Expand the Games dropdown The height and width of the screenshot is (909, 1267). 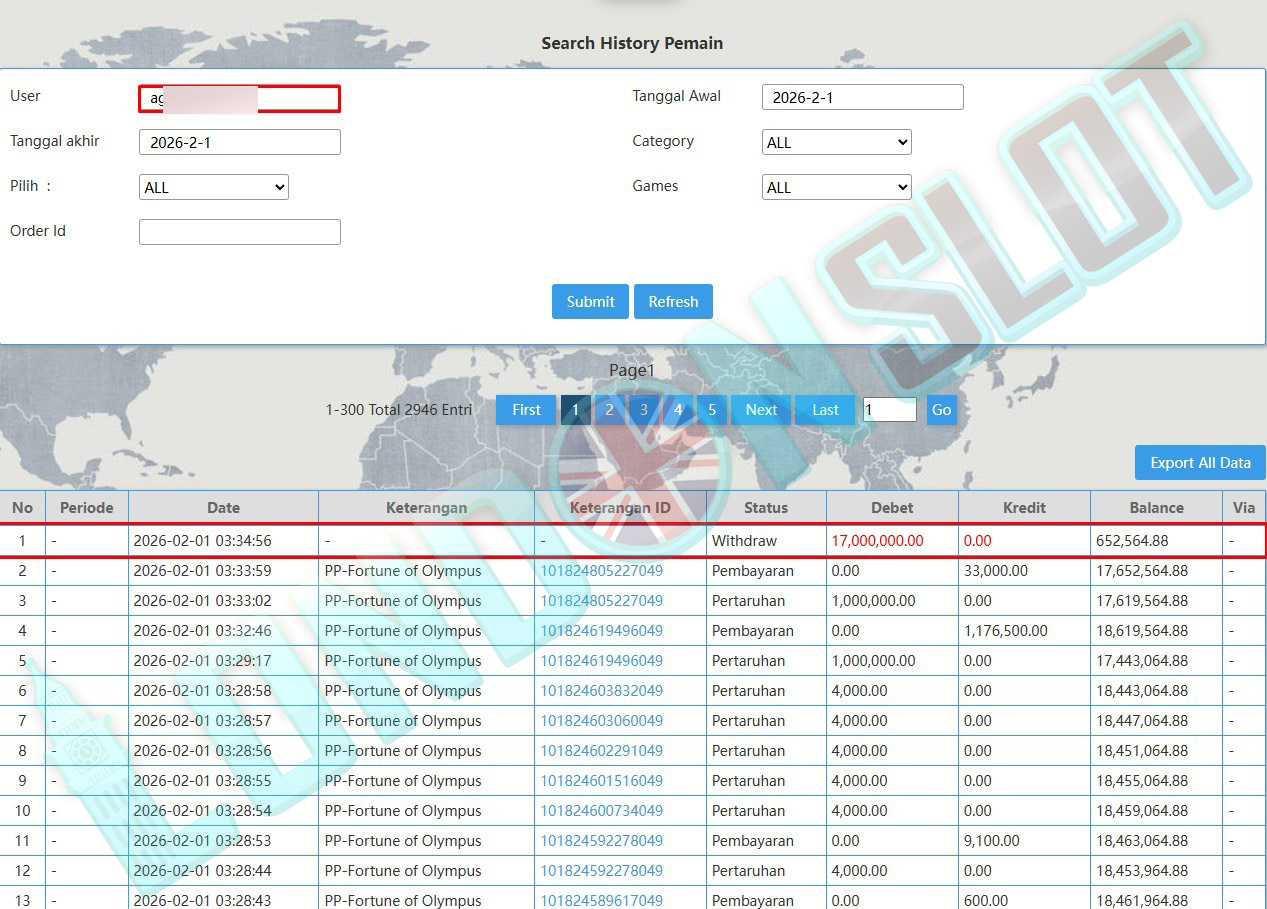836,188
